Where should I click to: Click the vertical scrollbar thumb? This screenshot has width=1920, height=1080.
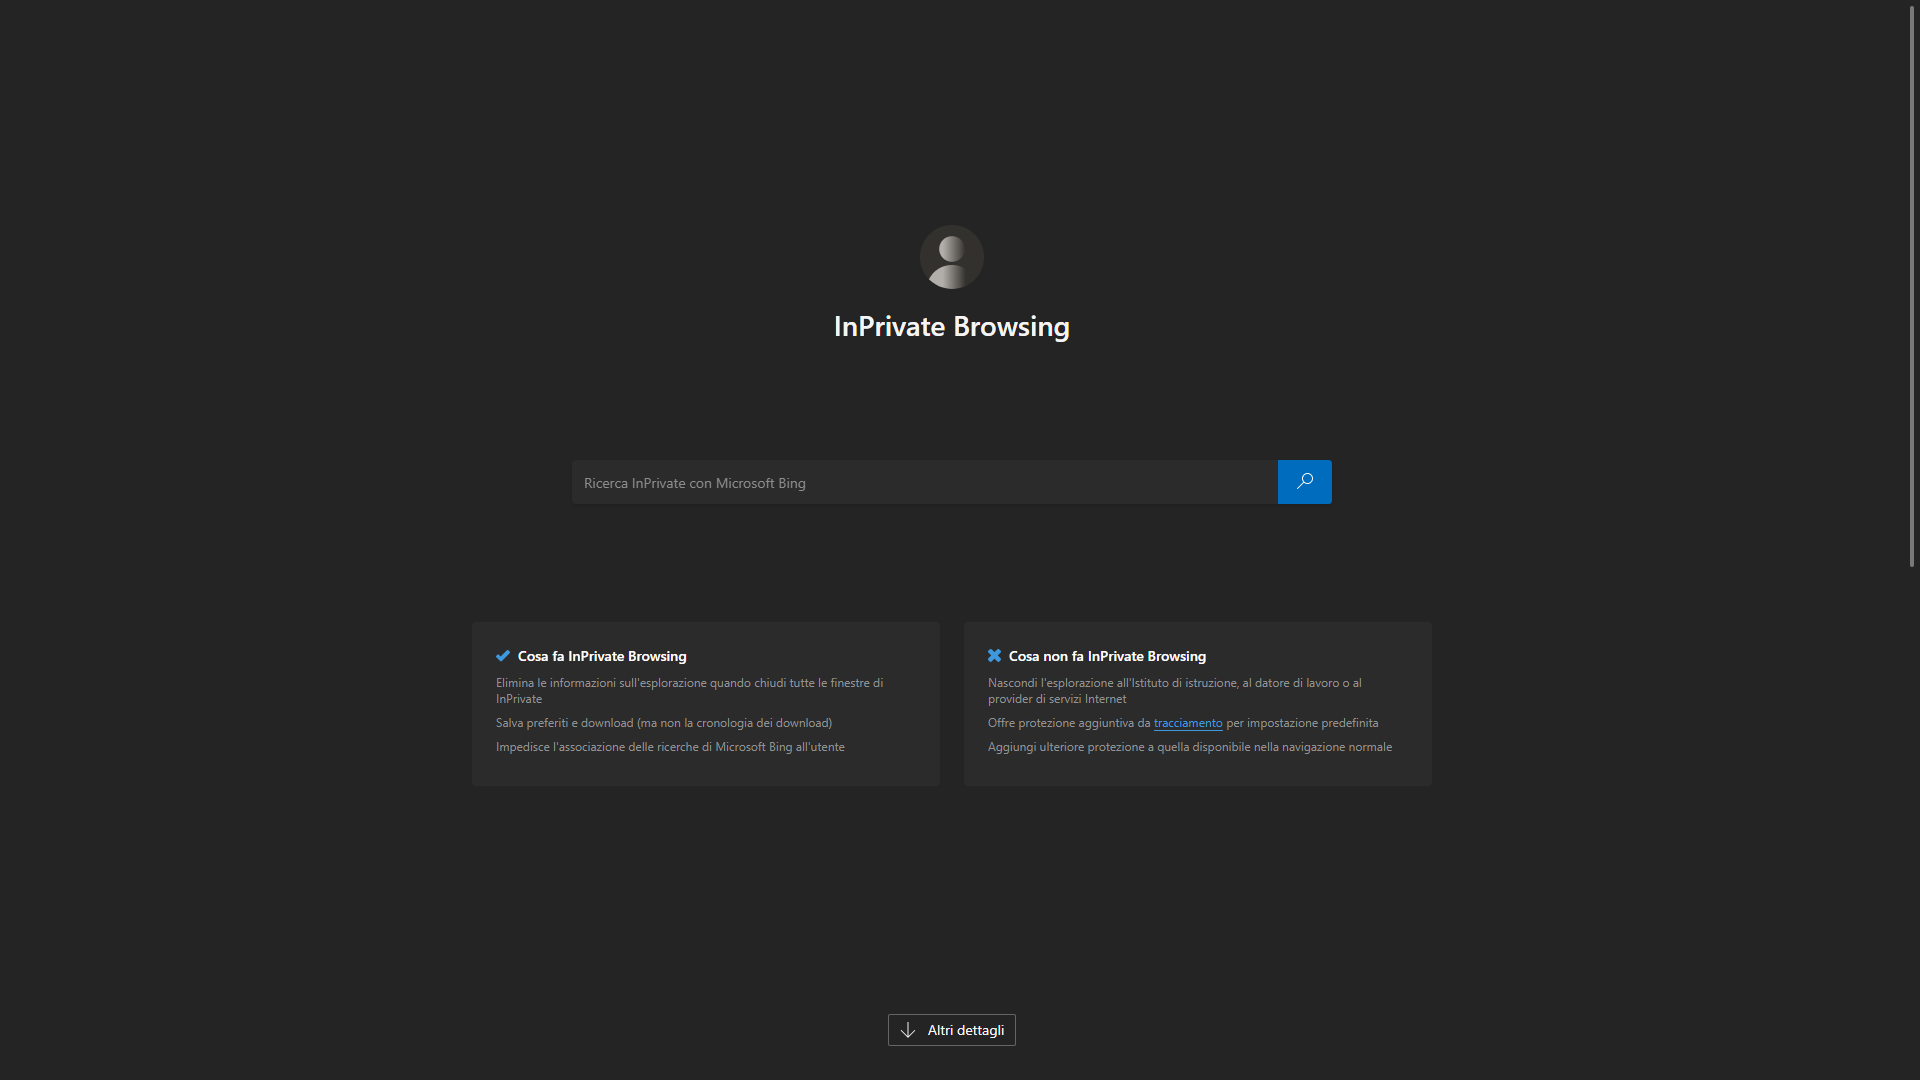[x=1912, y=286]
